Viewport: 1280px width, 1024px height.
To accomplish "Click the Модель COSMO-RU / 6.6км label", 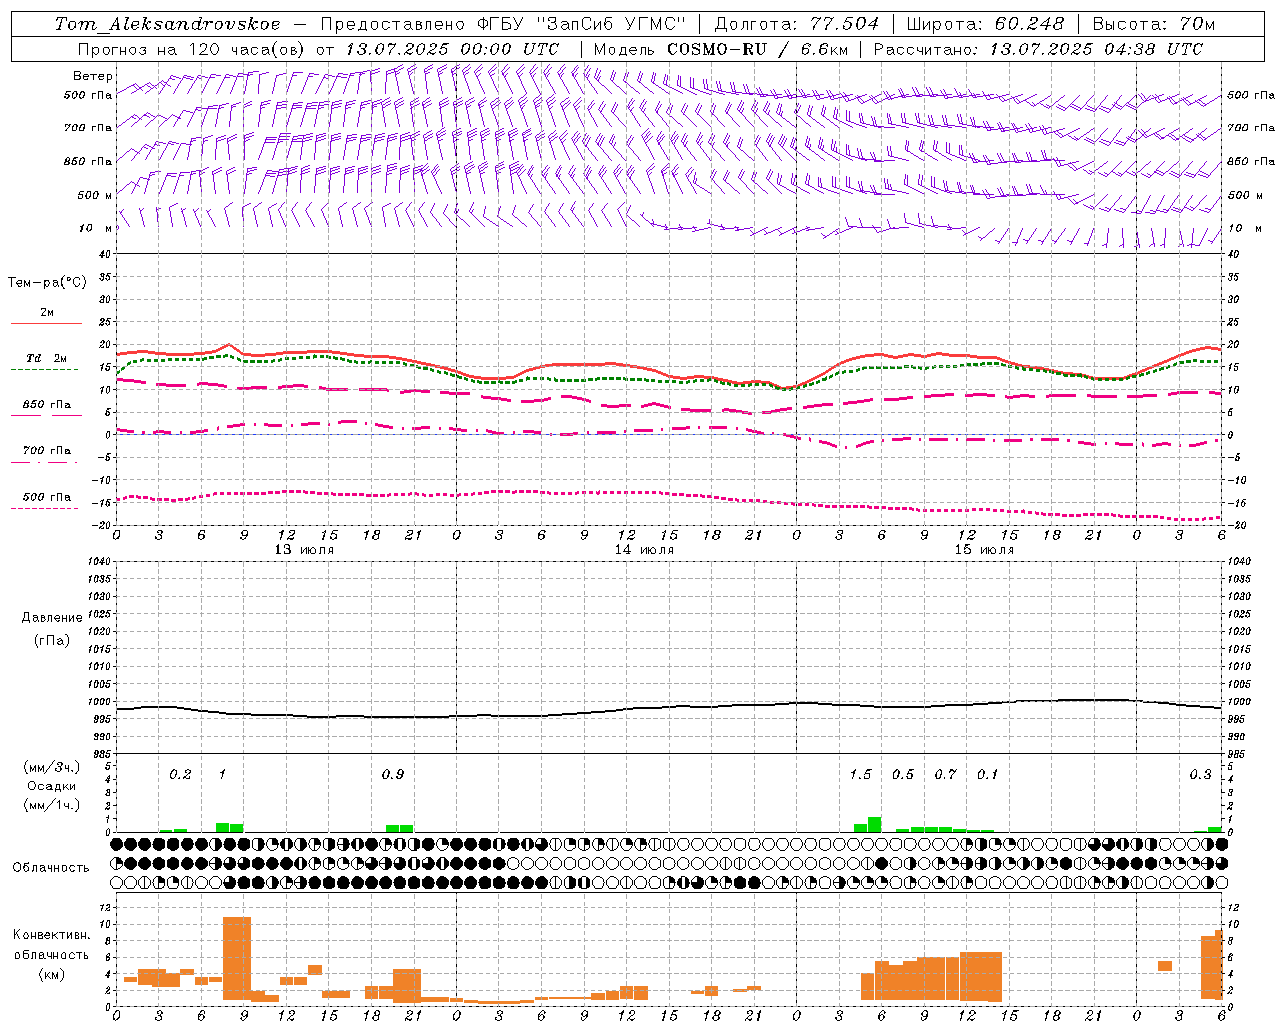I will point(721,49).
